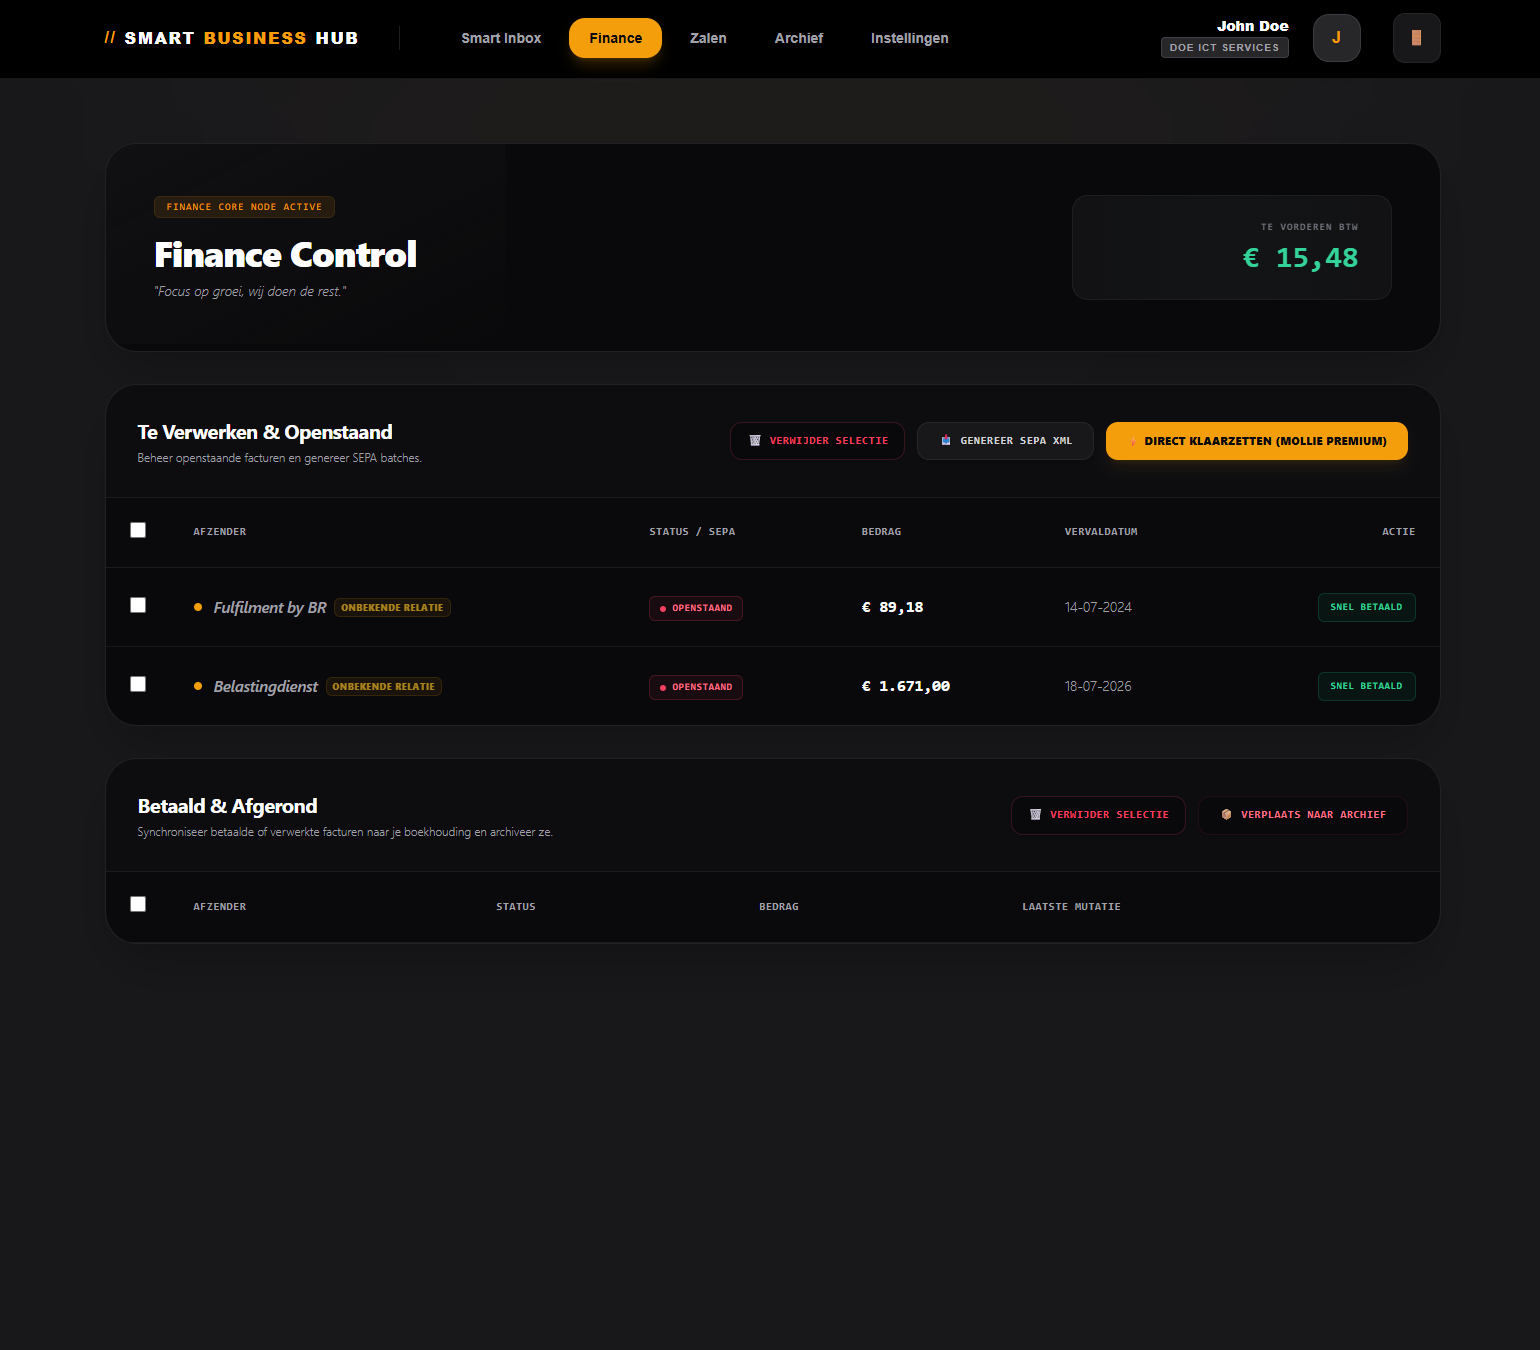The height and width of the screenshot is (1350, 1540).
Task: Click the Te Vorderen BTW € 15,48 card
Action: click(1231, 247)
